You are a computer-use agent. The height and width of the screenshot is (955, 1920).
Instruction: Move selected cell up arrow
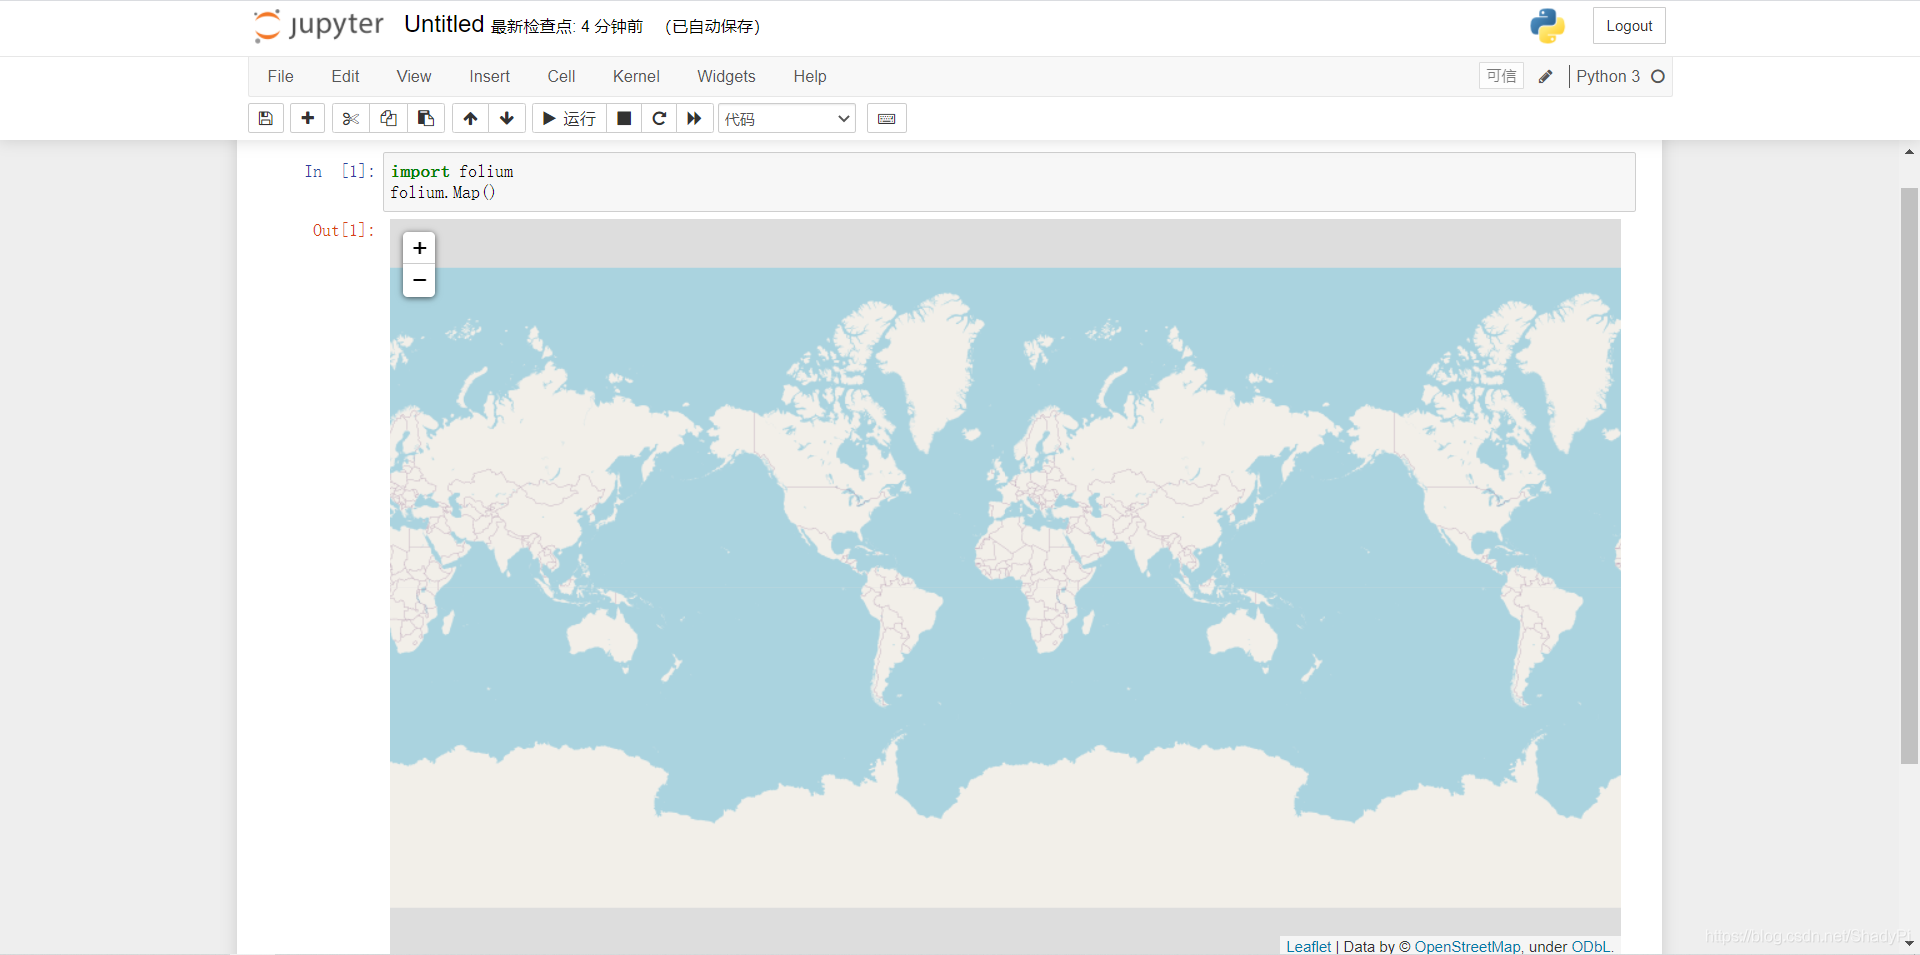click(x=470, y=119)
